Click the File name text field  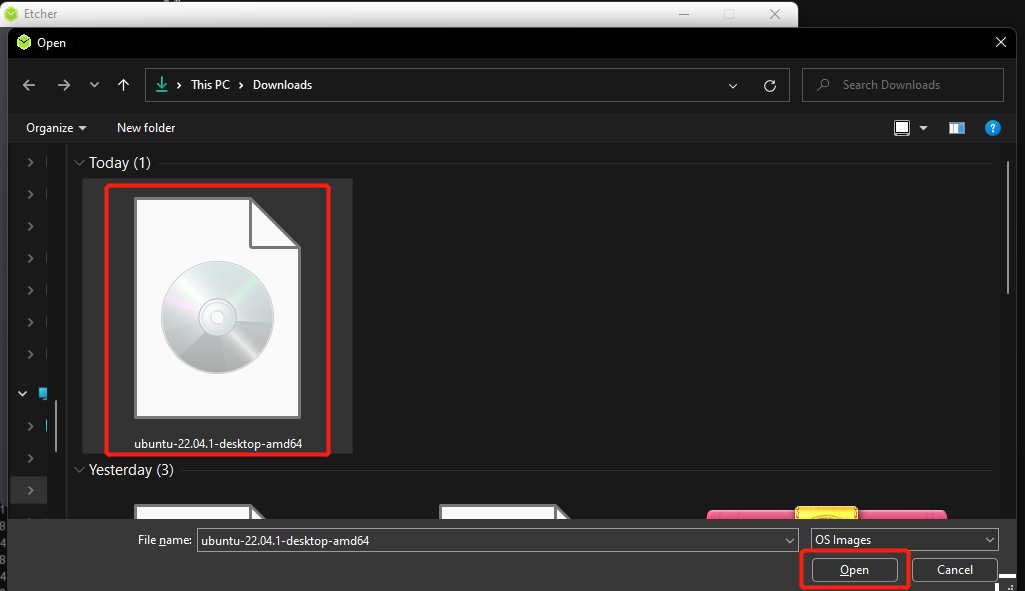pos(490,541)
